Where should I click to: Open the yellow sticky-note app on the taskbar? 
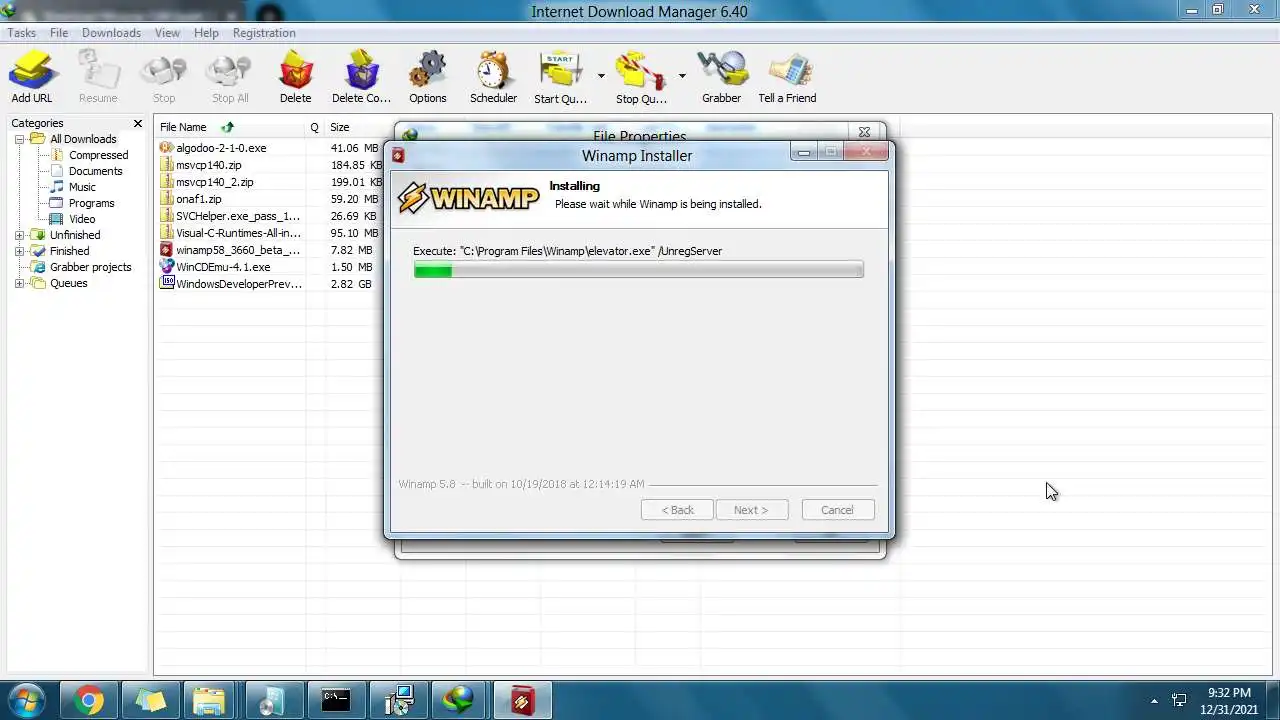pos(150,700)
